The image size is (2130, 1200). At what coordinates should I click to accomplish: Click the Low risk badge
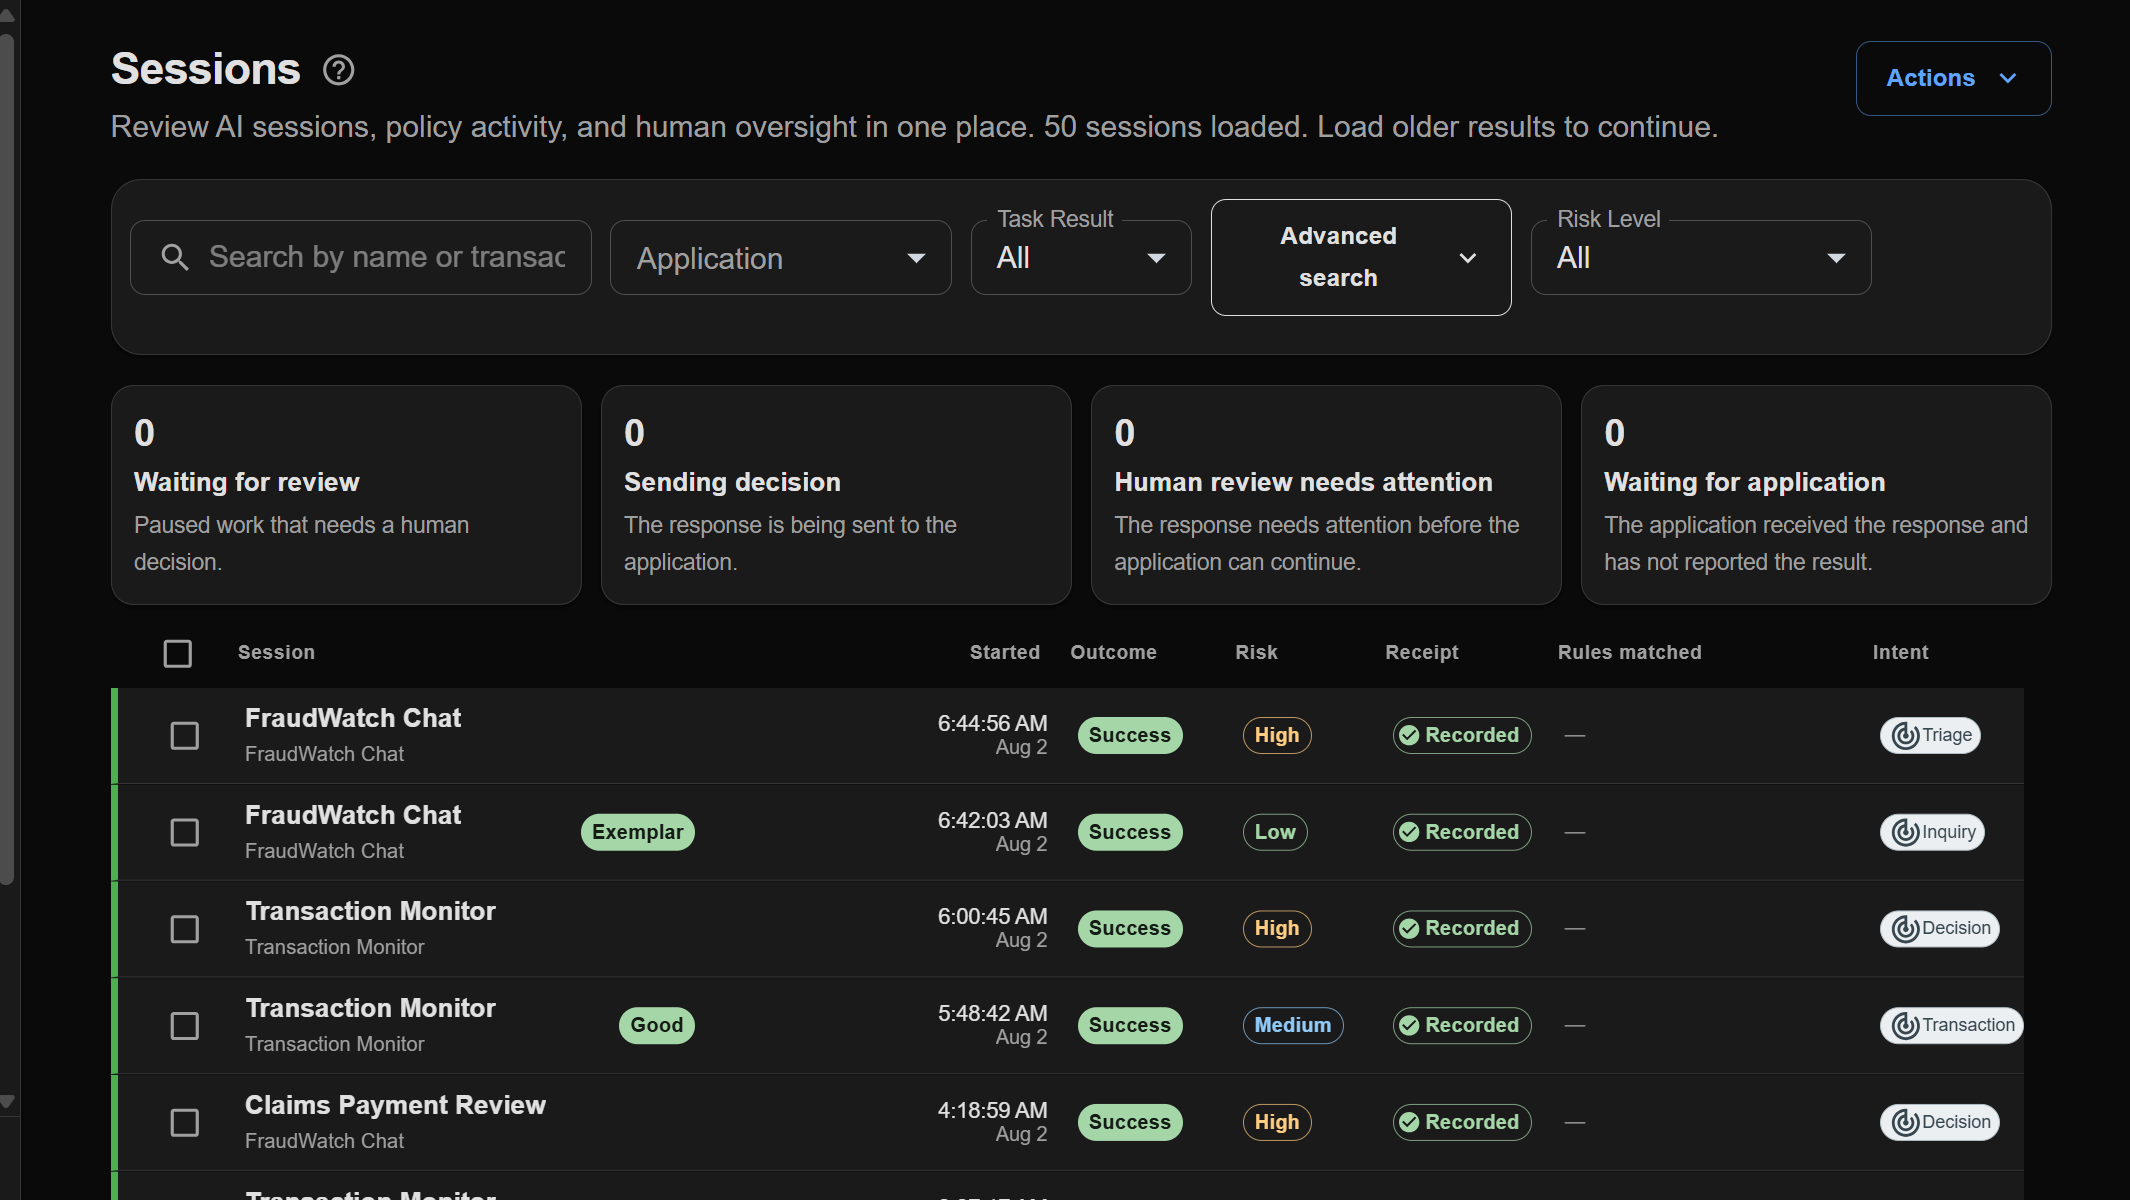(1275, 832)
